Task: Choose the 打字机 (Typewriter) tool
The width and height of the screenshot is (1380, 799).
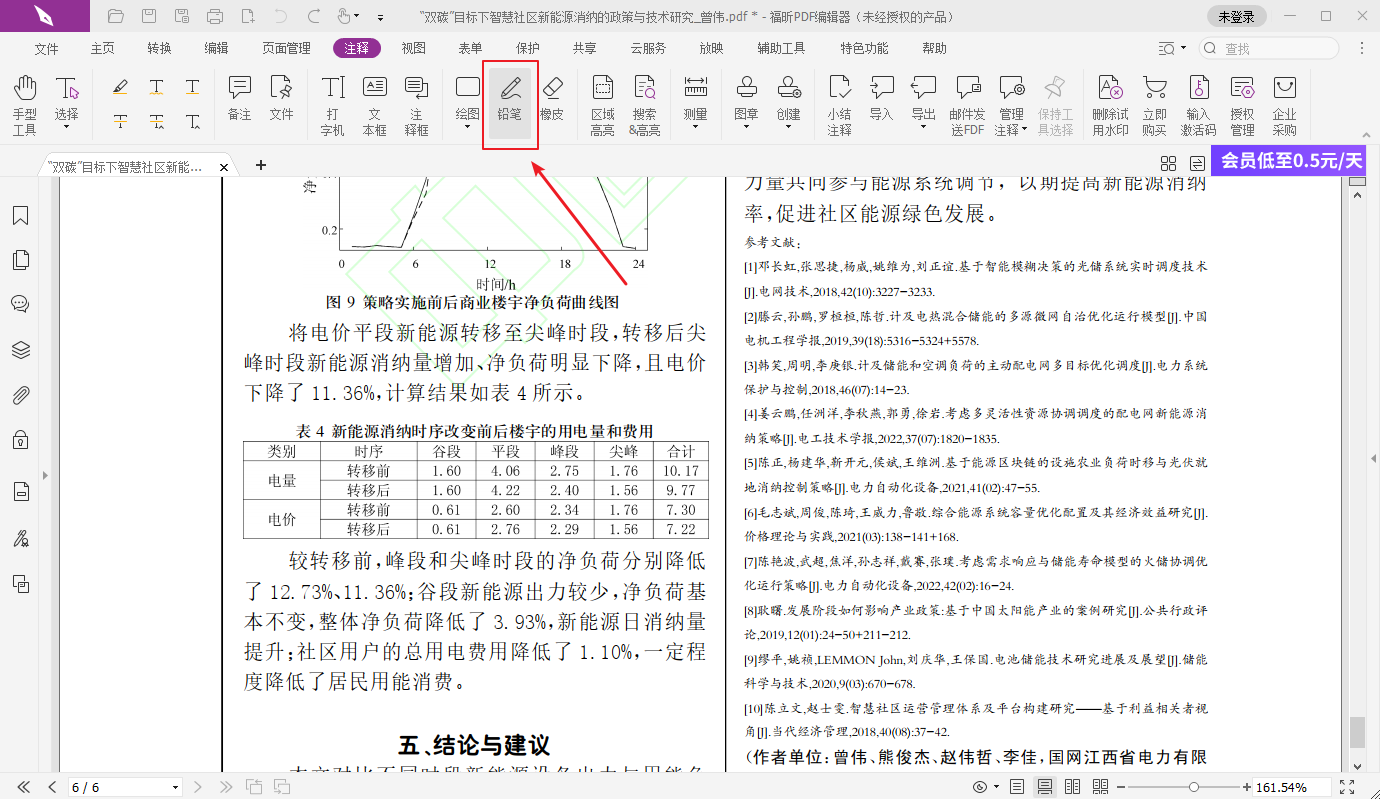Action: tap(332, 104)
